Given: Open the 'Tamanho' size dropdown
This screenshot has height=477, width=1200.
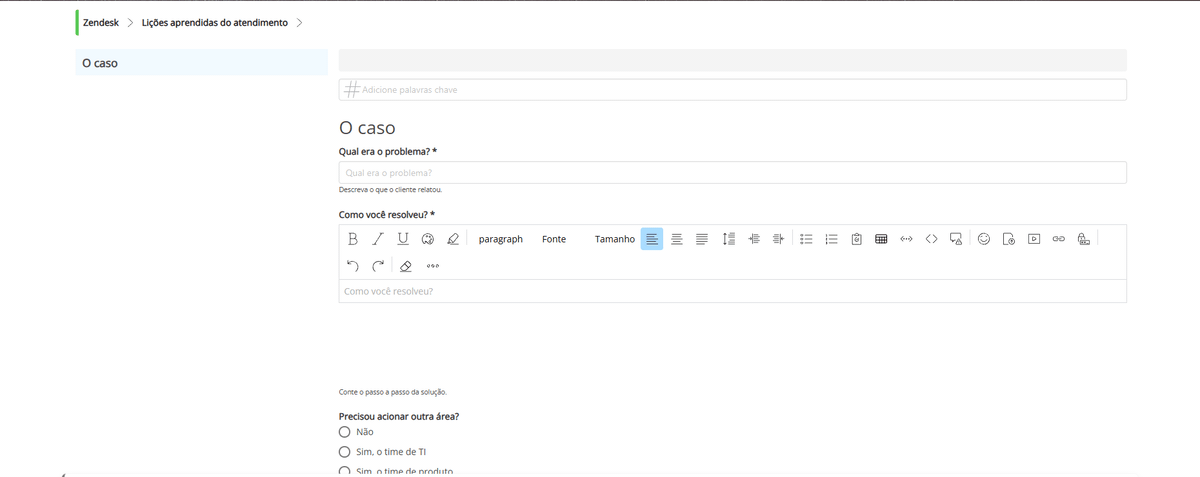Looking at the screenshot, I should [614, 239].
